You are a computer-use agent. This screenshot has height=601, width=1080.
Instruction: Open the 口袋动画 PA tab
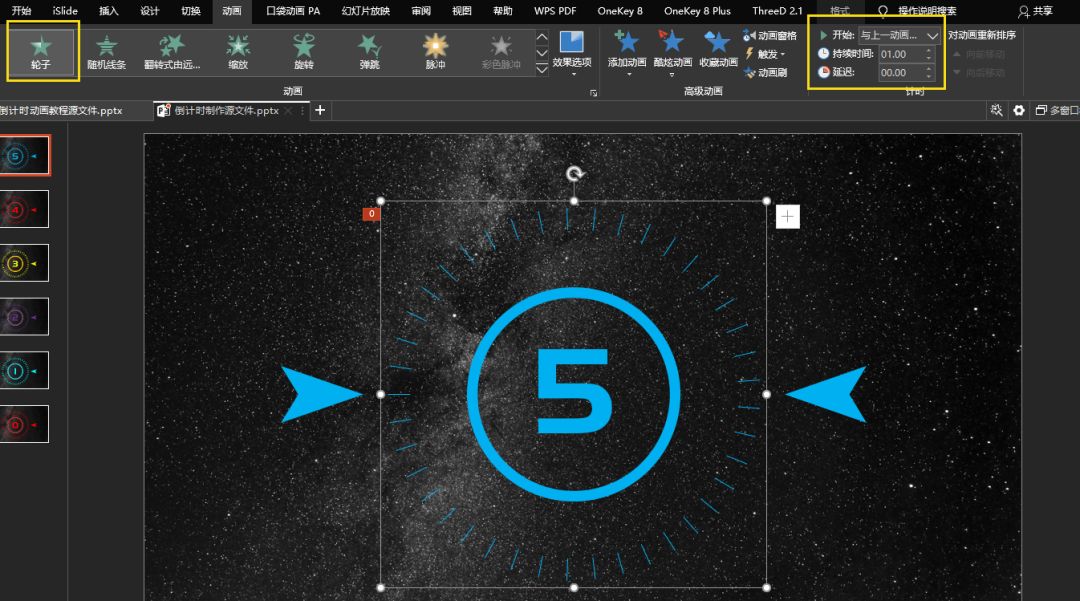[x=293, y=10]
